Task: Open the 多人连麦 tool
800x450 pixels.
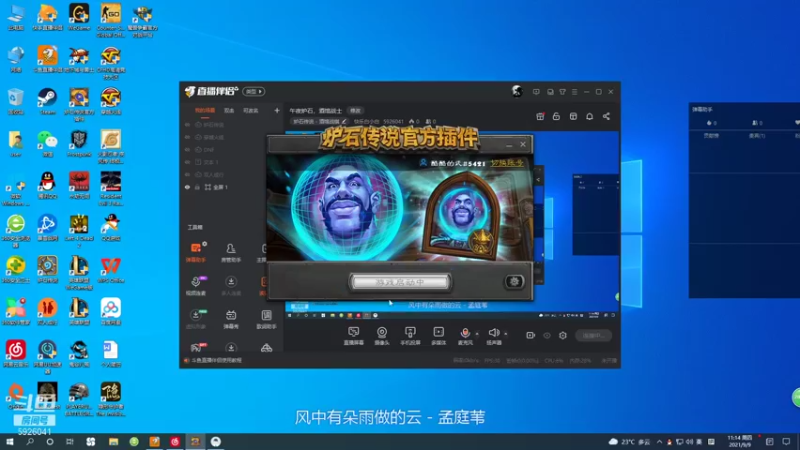Action: click(x=231, y=286)
